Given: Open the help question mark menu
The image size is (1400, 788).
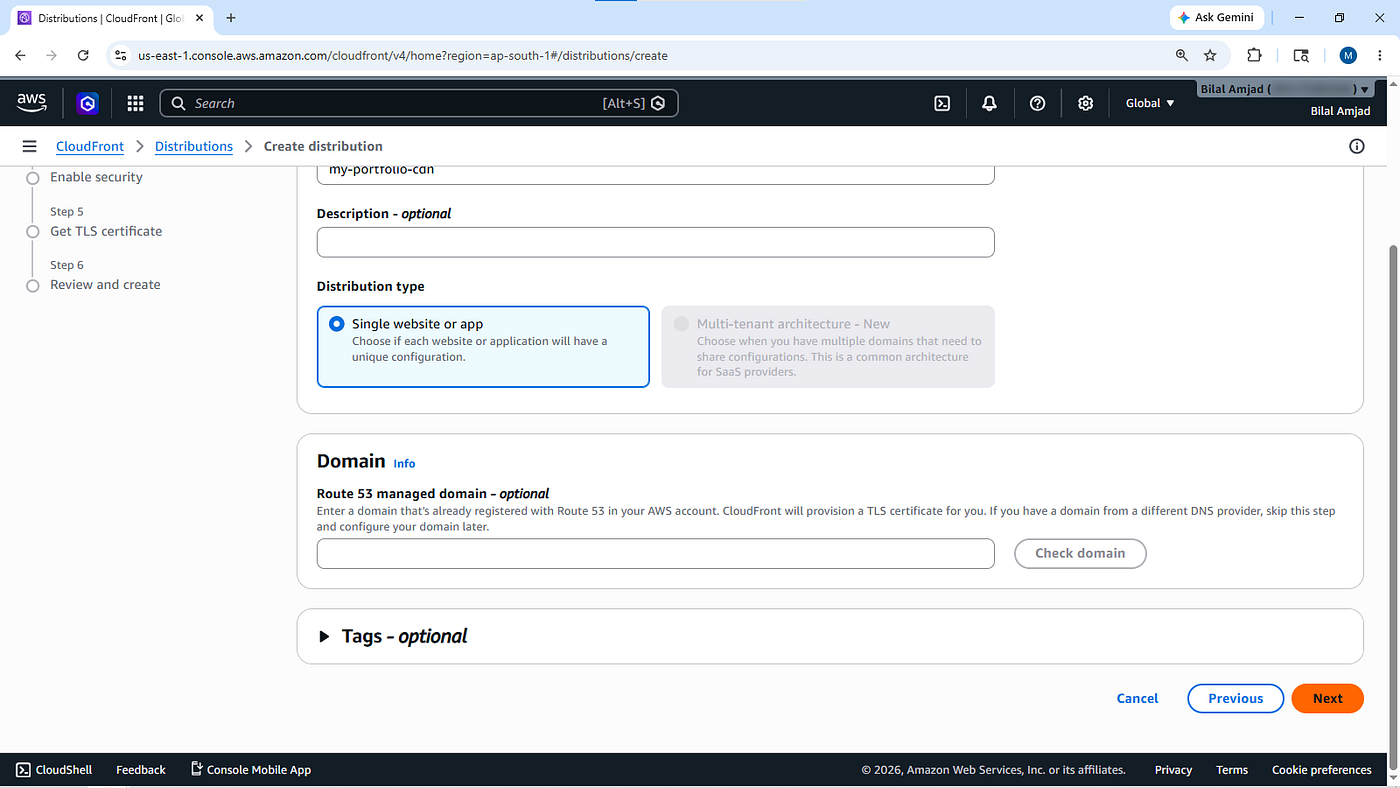Looking at the screenshot, I should tap(1037, 103).
